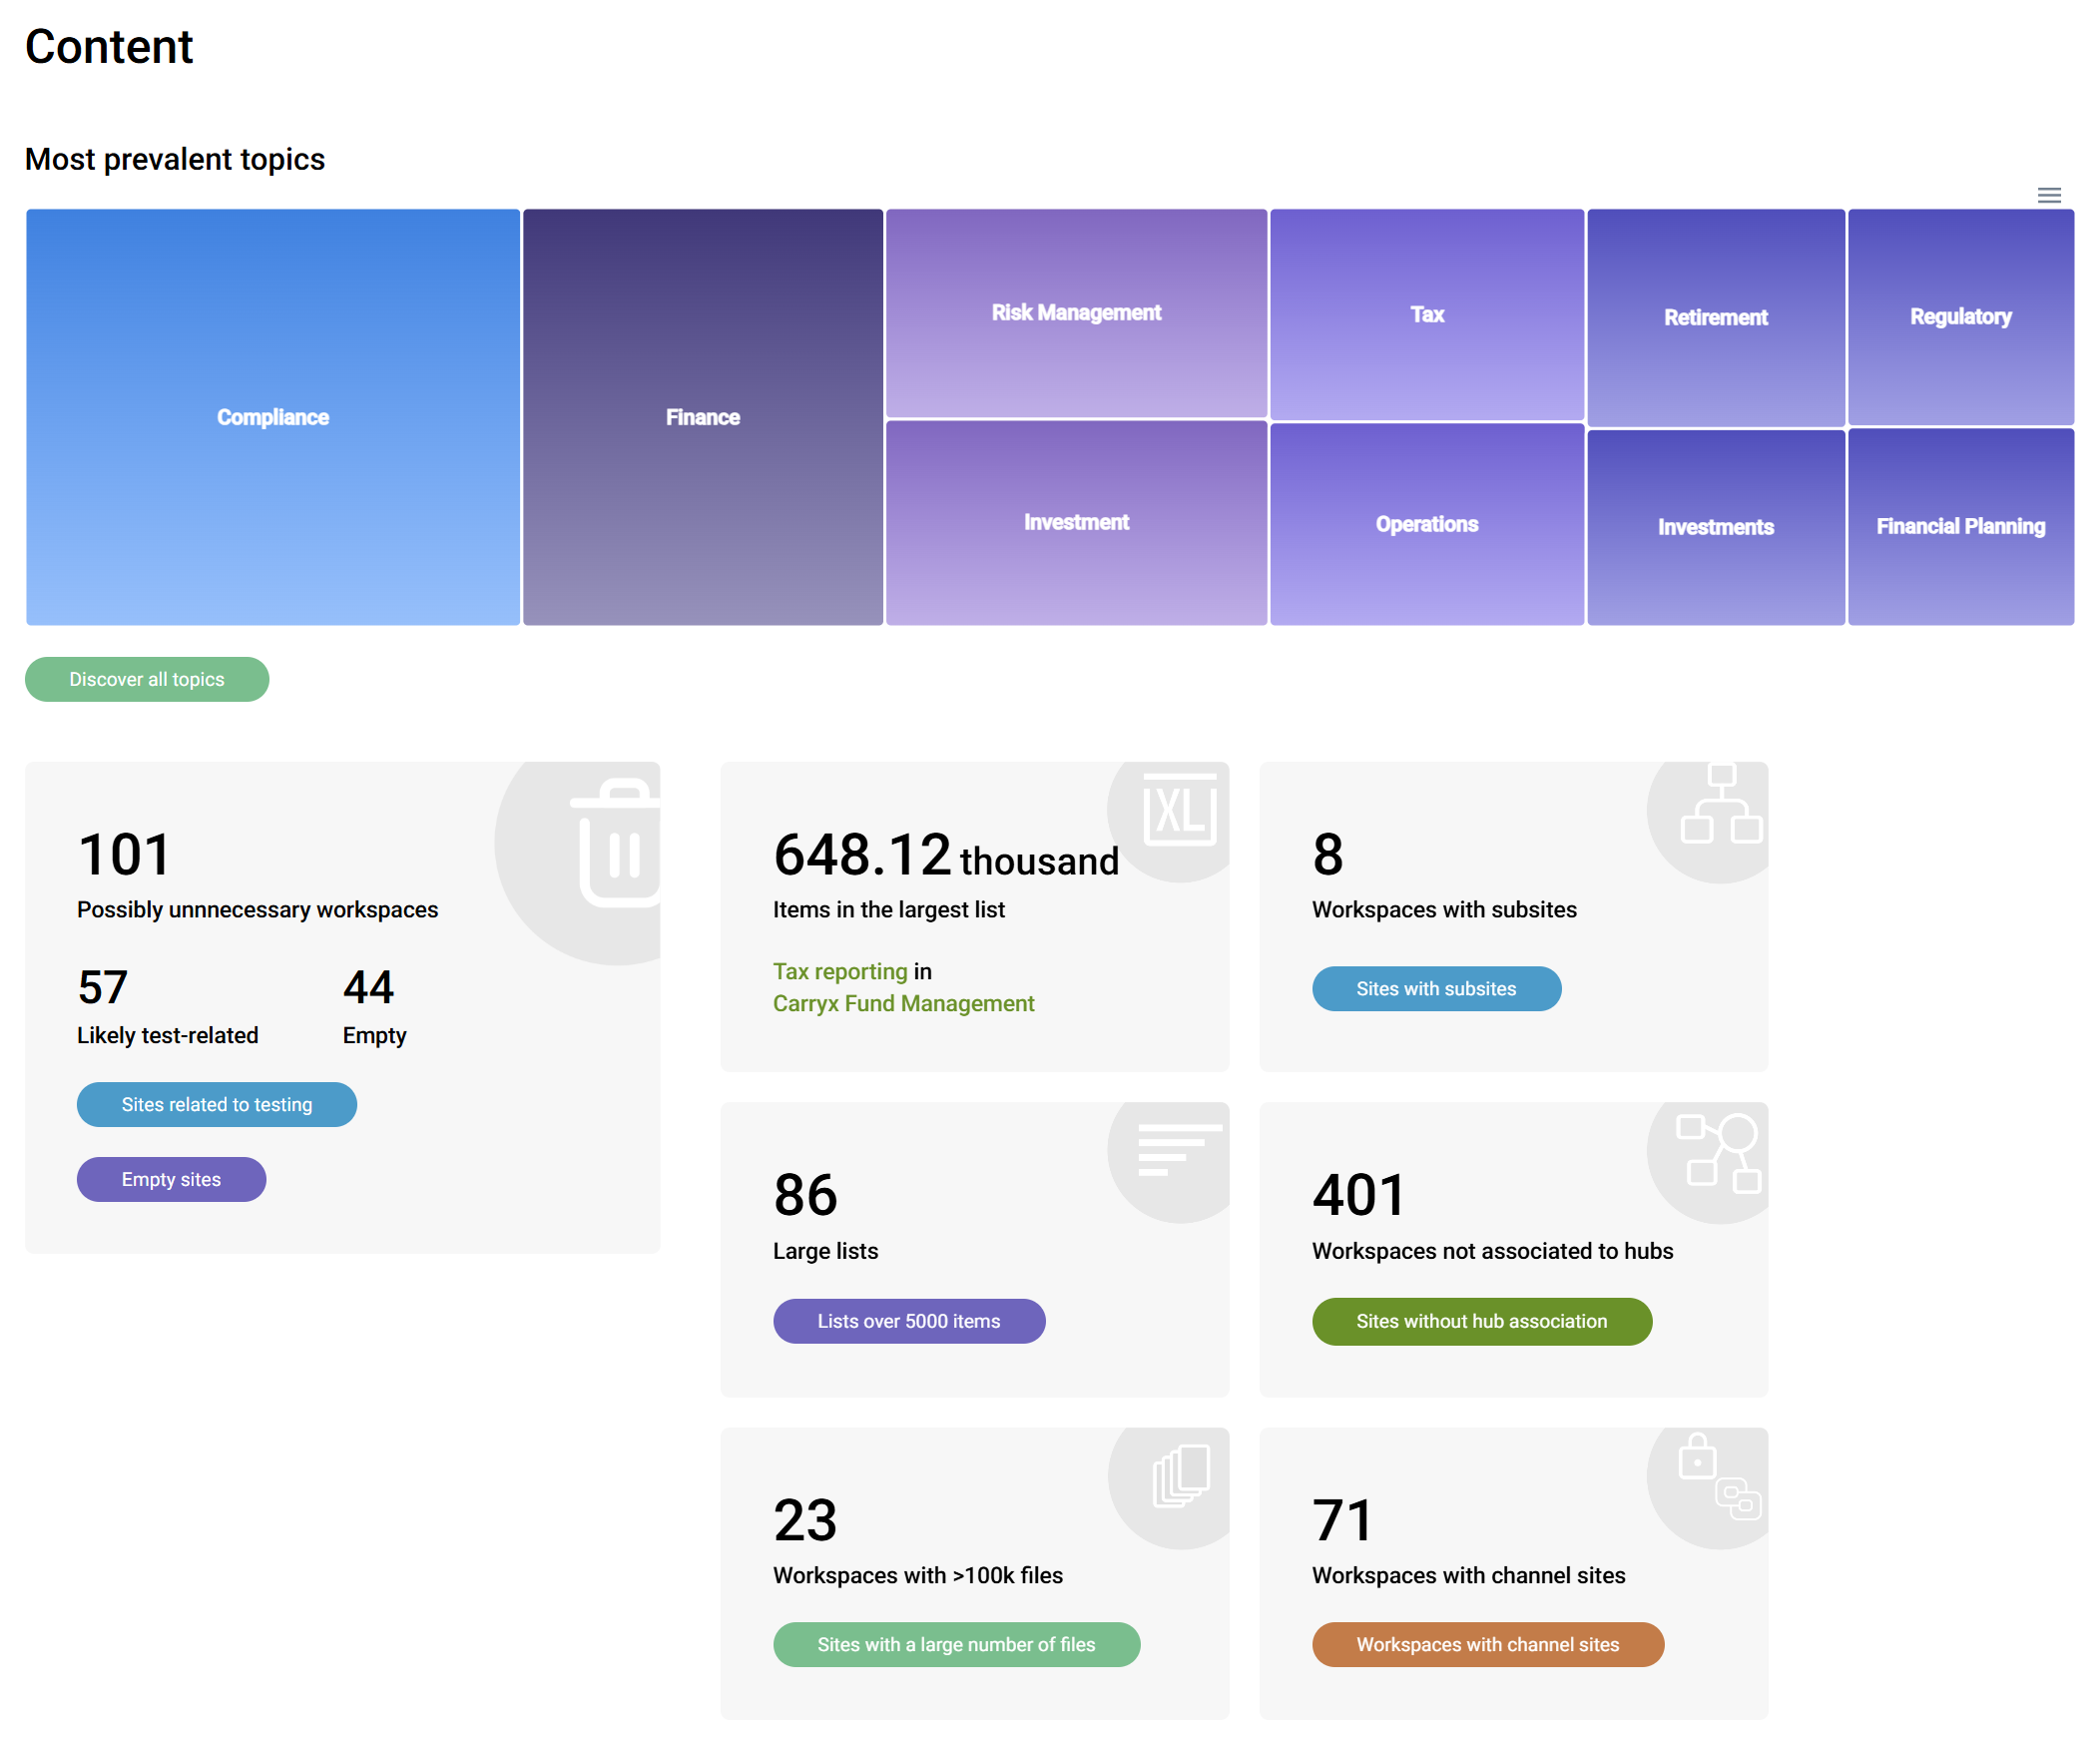Screen dimensions: 2100x1742
Task: Select the Risk Management topic tile
Action: pyautogui.click(x=1076, y=312)
